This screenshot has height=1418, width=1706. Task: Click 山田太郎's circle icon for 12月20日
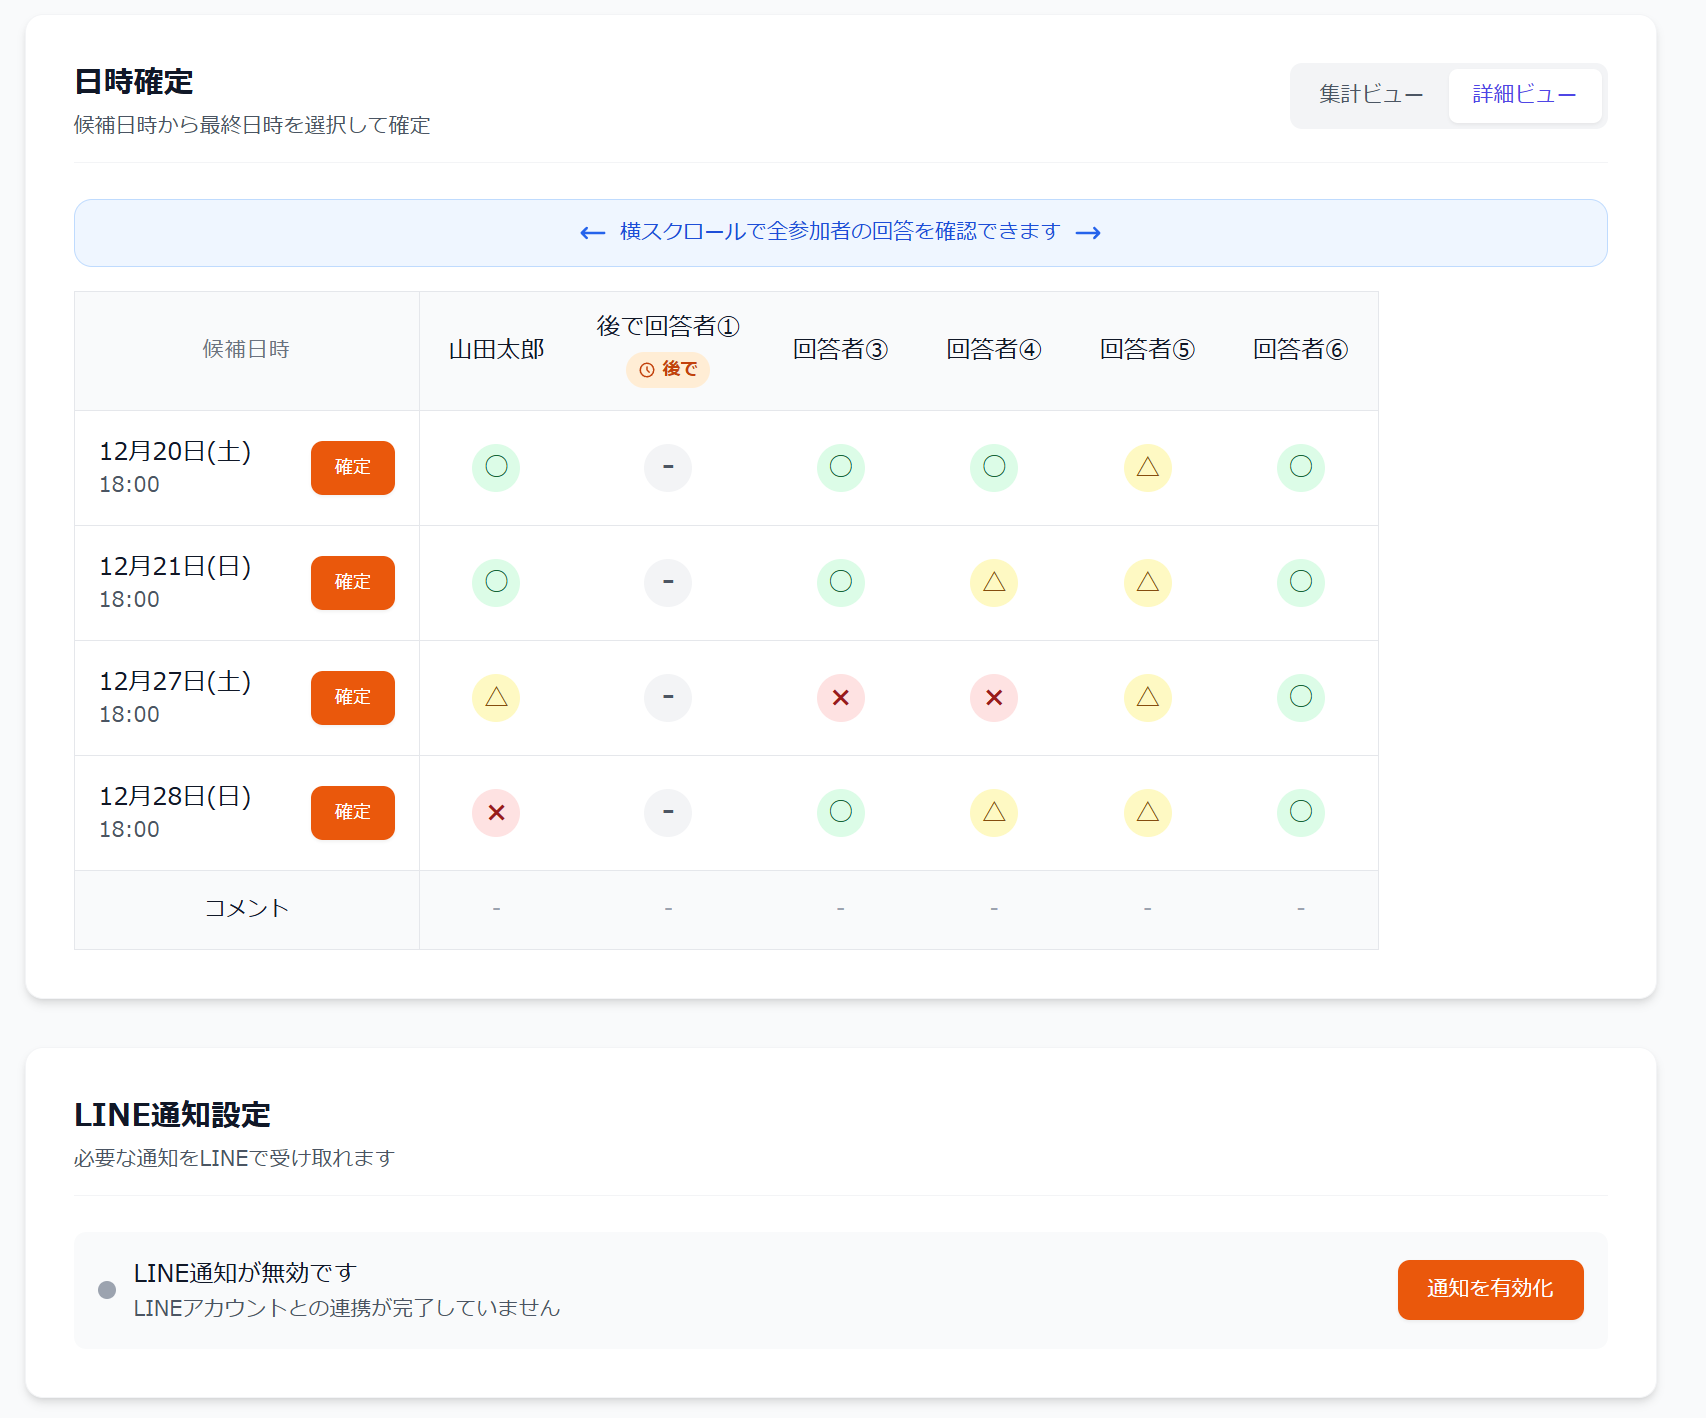pyautogui.click(x=496, y=467)
